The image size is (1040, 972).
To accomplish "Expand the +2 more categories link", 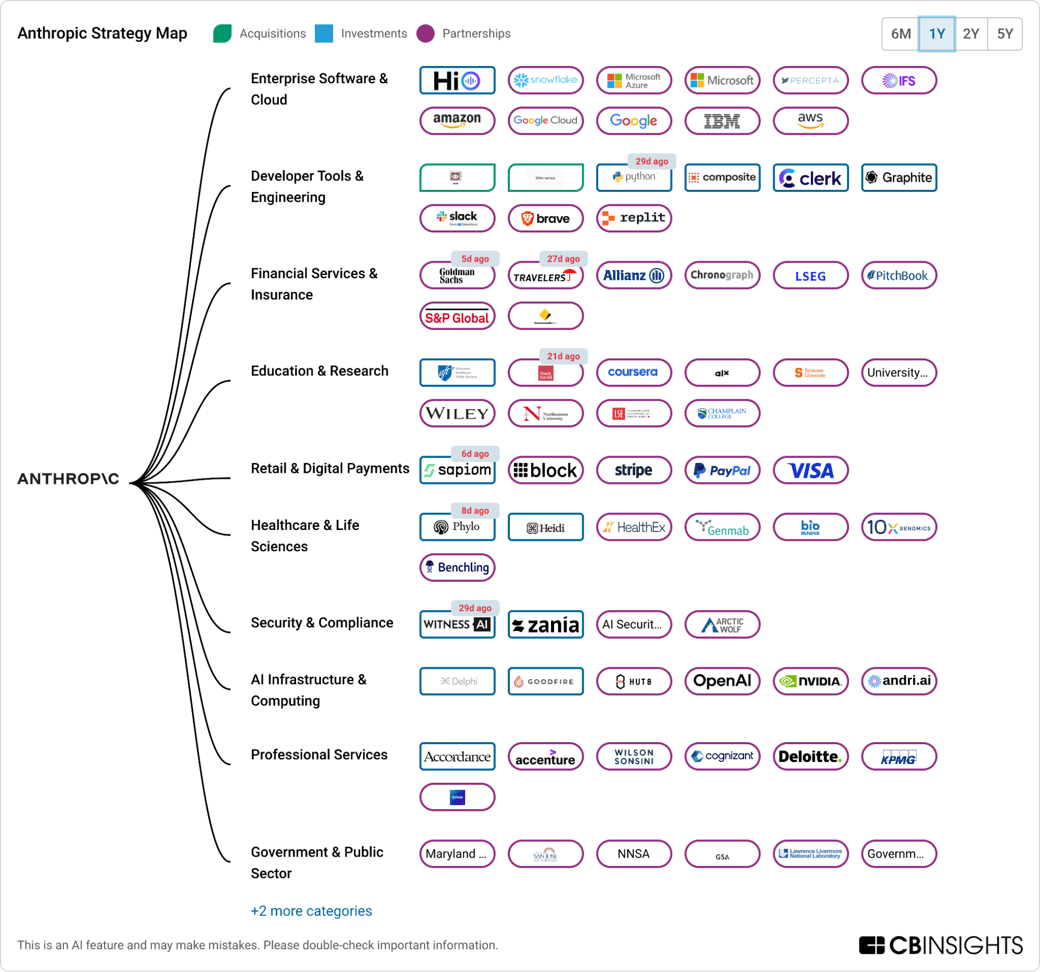I will pos(311,911).
